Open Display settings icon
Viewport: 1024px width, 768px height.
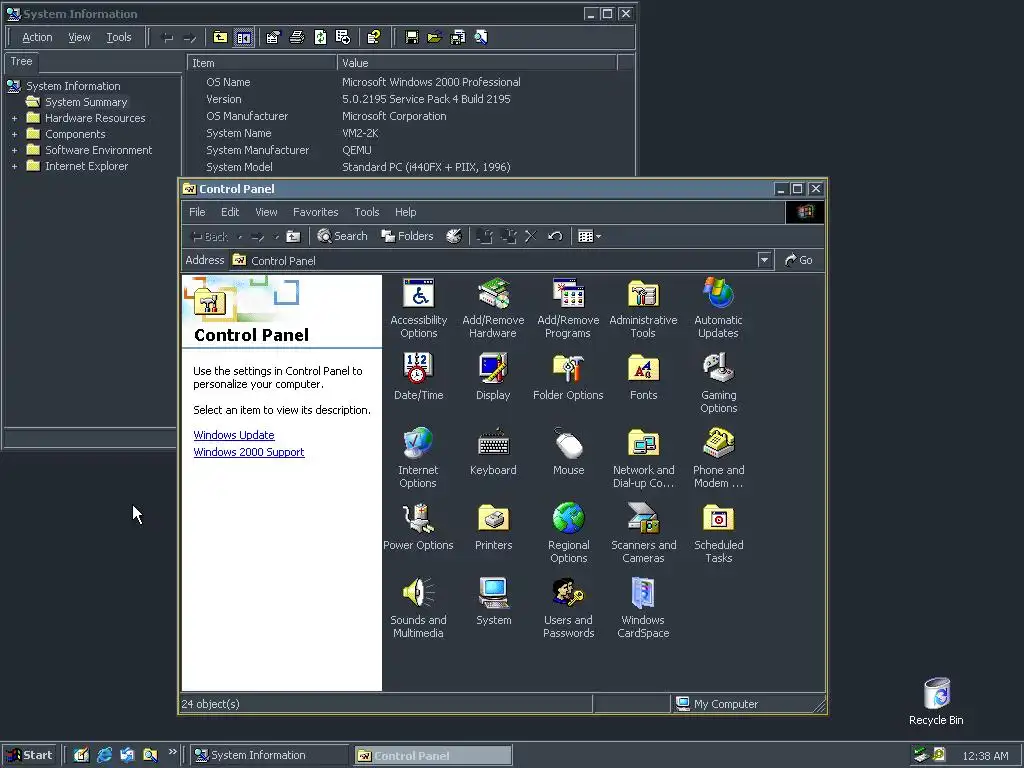pyautogui.click(x=493, y=376)
